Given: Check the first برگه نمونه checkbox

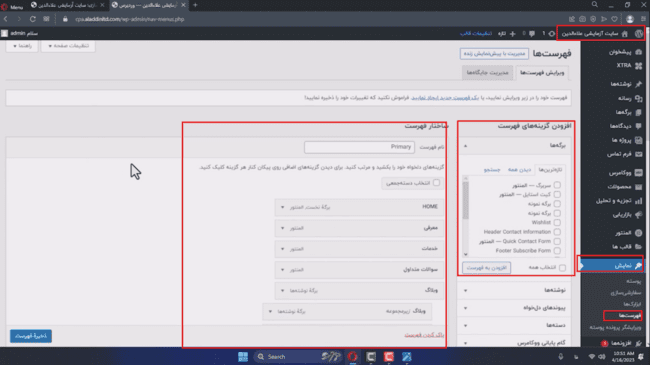Looking at the screenshot, I should click(x=557, y=204).
